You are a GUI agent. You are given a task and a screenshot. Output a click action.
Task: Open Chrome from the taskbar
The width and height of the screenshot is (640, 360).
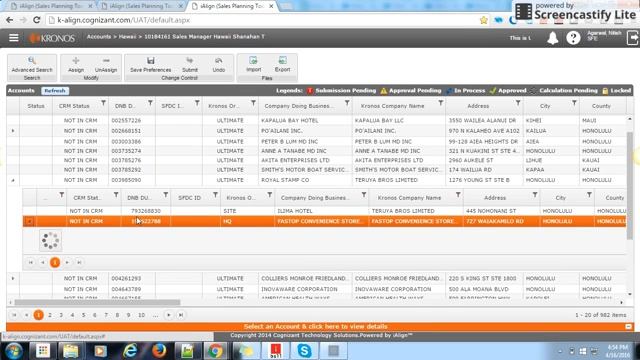click(x=216, y=351)
